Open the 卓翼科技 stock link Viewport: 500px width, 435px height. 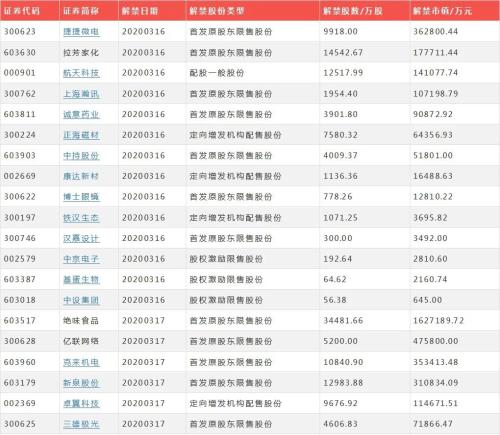[81, 403]
